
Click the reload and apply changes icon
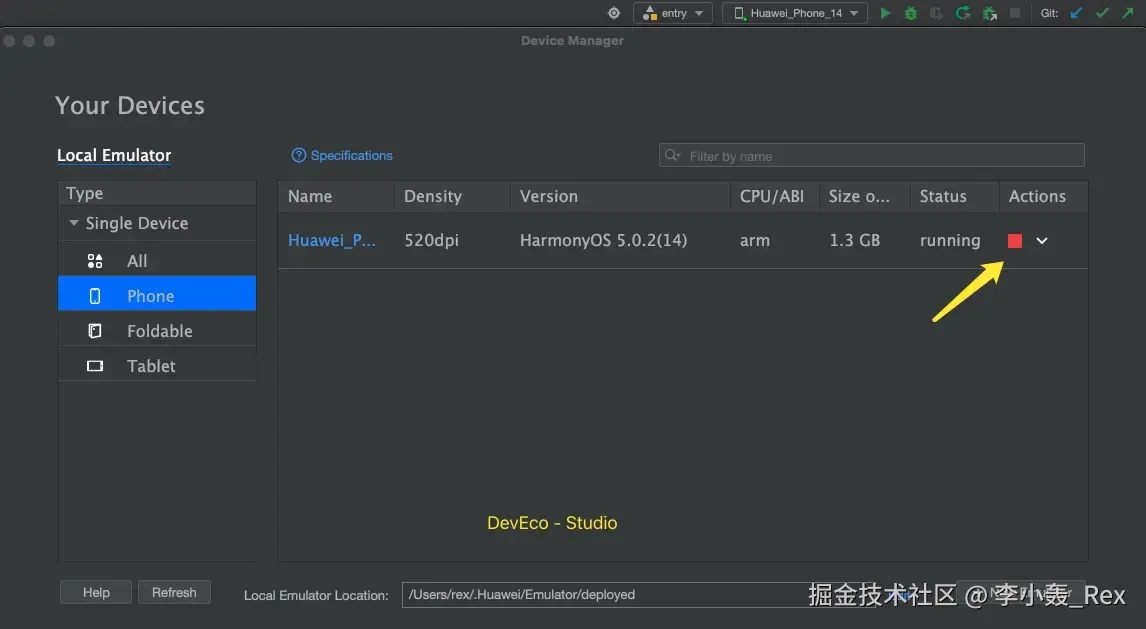pyautogui.click(x=963, y=13)
